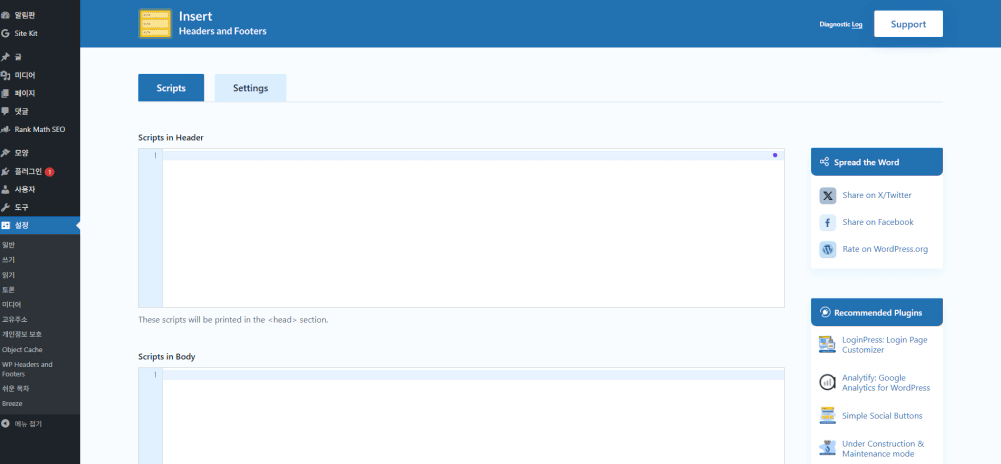Click the pushpin icon for 글 posts

coord(5,57)
